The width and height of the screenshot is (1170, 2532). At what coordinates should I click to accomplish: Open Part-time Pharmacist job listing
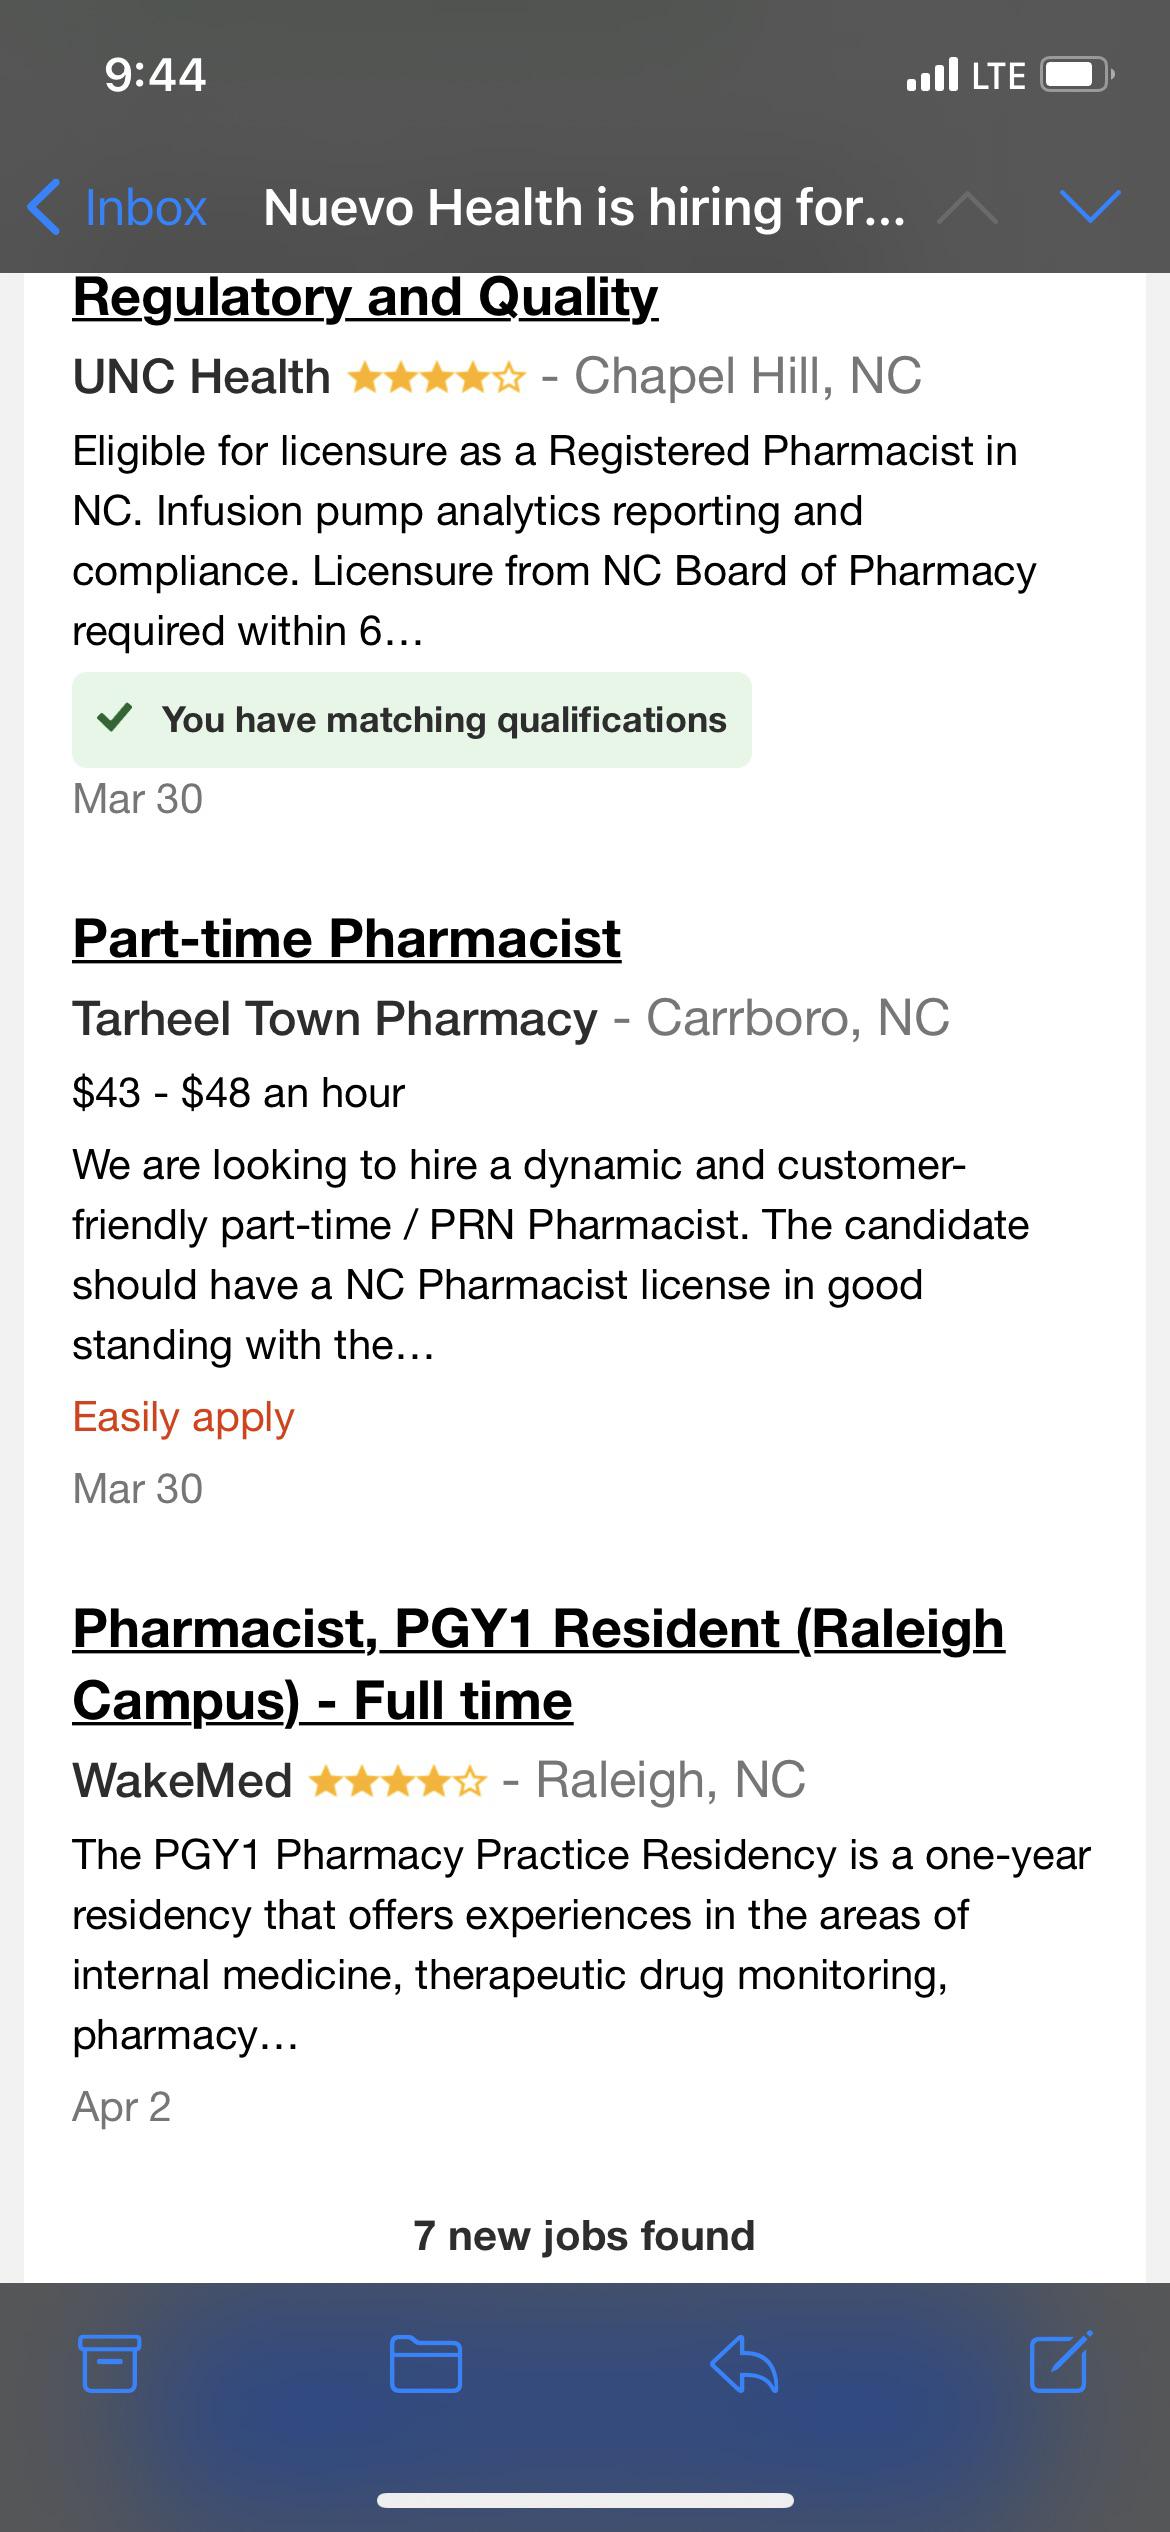pyautogui.click(x=346, y=939)
